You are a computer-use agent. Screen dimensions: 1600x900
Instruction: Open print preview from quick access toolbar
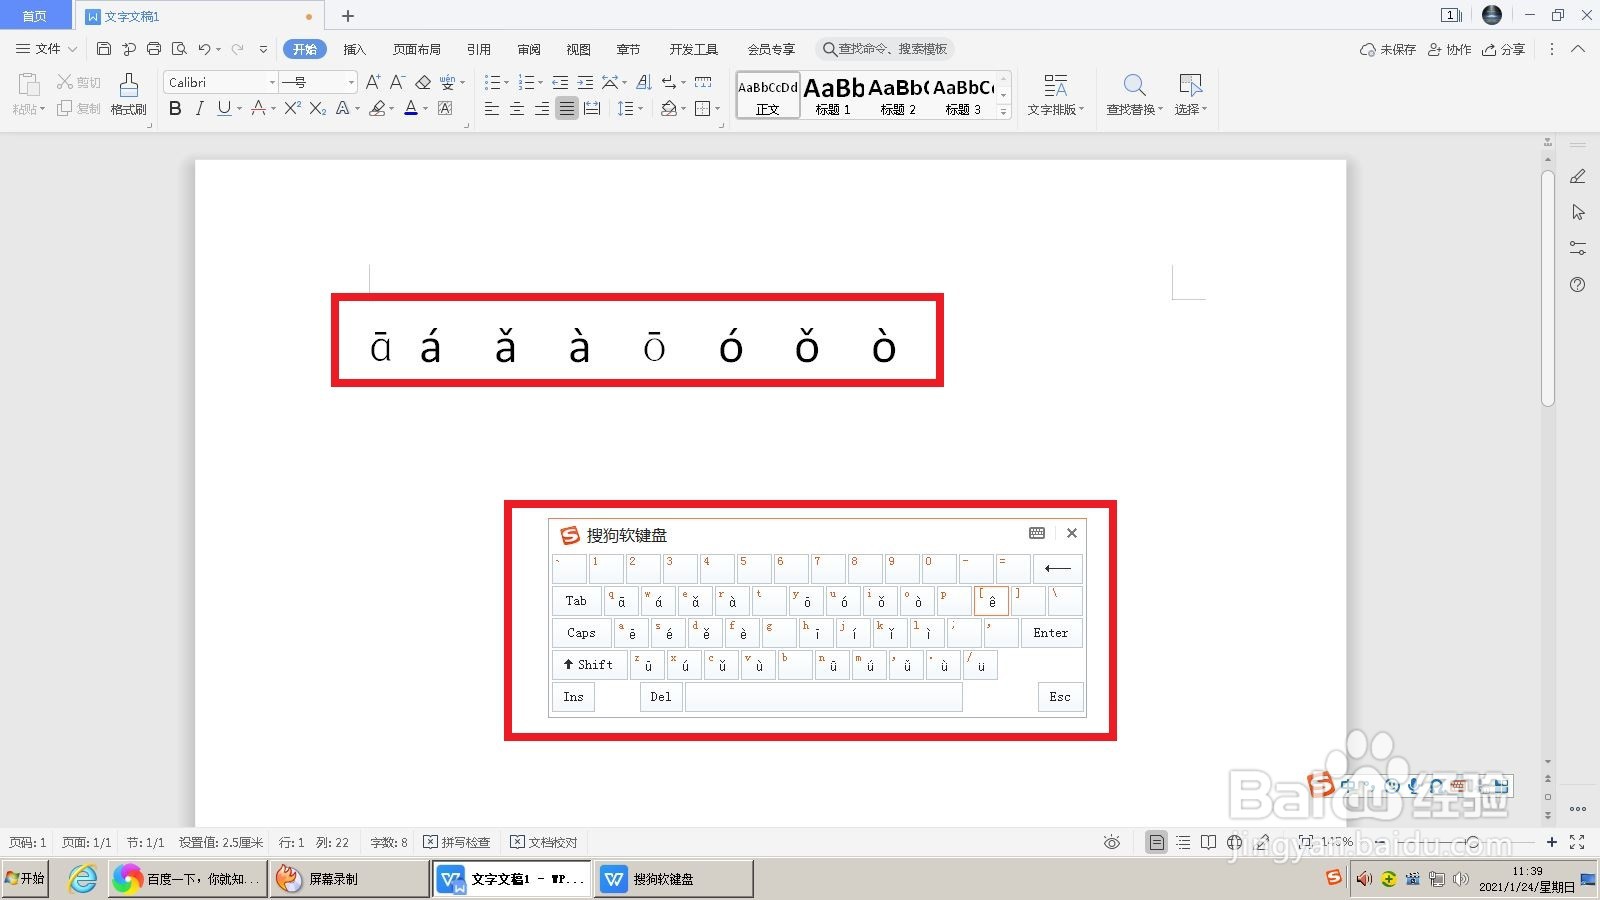[x=179, y=48]
